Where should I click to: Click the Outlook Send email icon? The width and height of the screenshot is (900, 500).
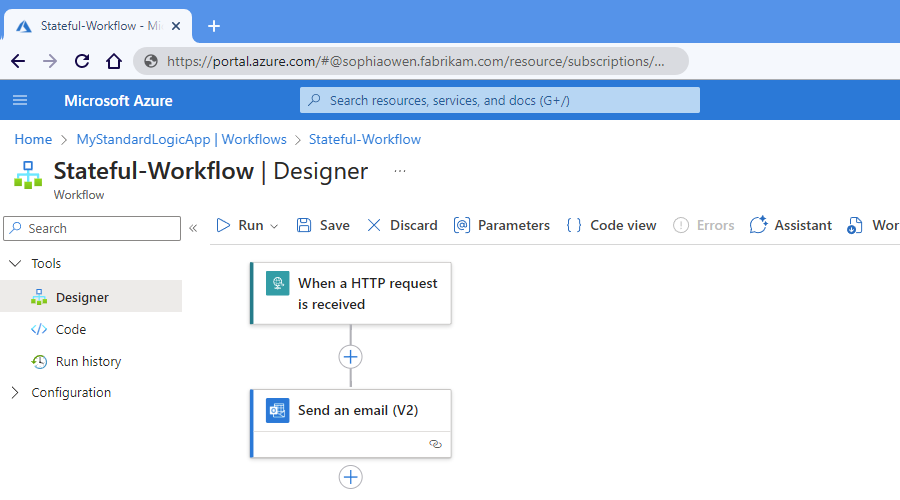point(277,410)
